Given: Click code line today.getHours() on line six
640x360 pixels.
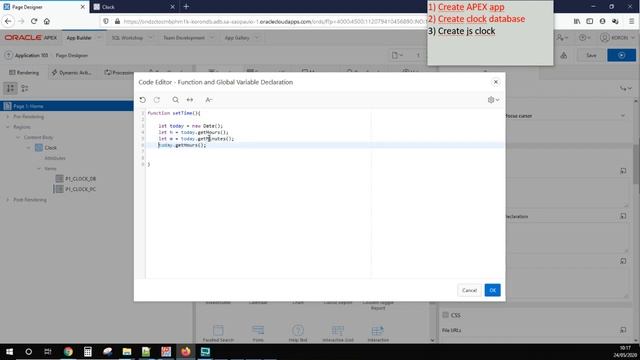Looking at the screenshot, I should (x=182, y=145).
